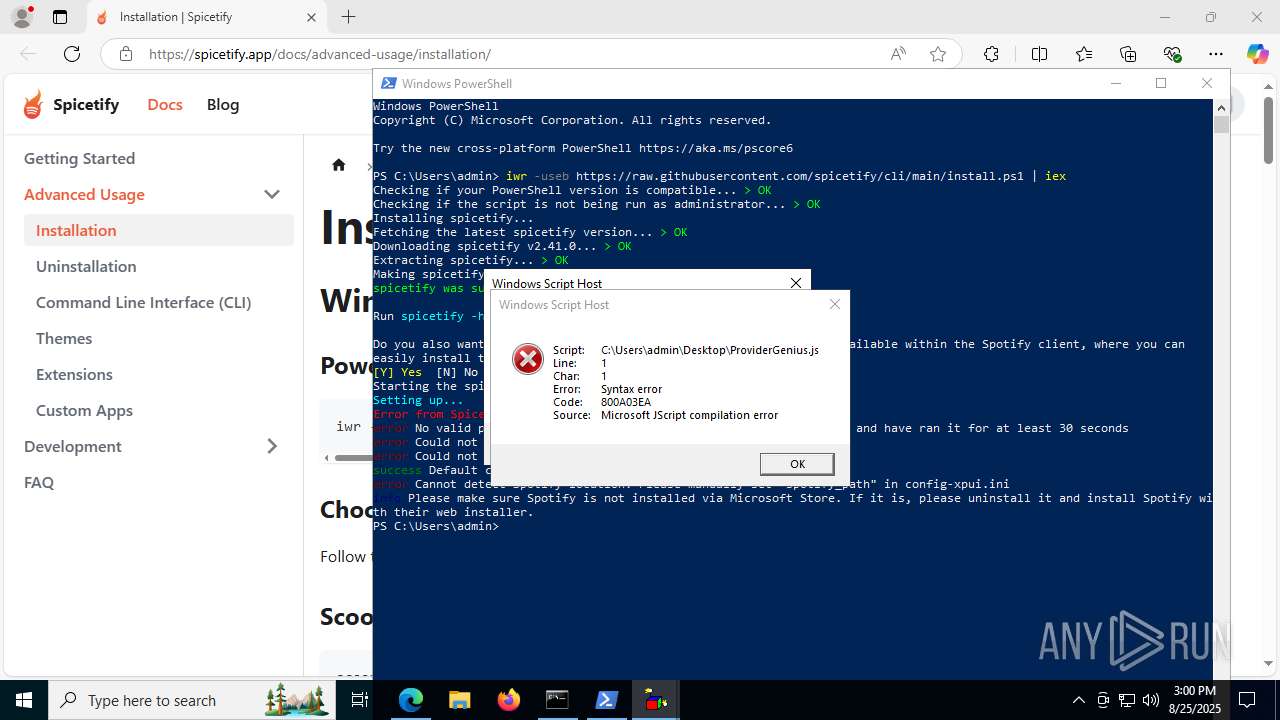Viewport: 1280px width, 720px height.
Task: Open the Extensions puzzle icon
Action: point(991,54)
